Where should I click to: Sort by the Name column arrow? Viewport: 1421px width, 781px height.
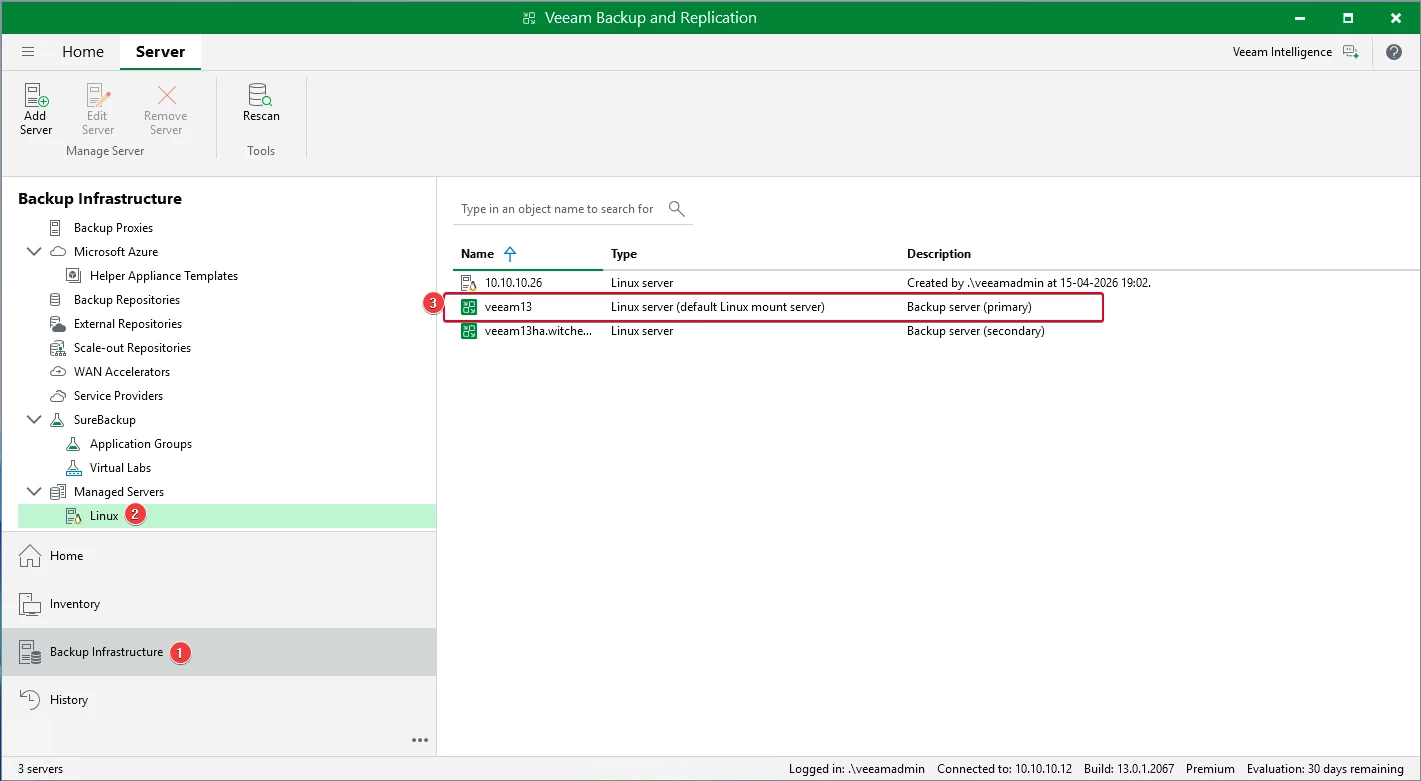(511, 254)
